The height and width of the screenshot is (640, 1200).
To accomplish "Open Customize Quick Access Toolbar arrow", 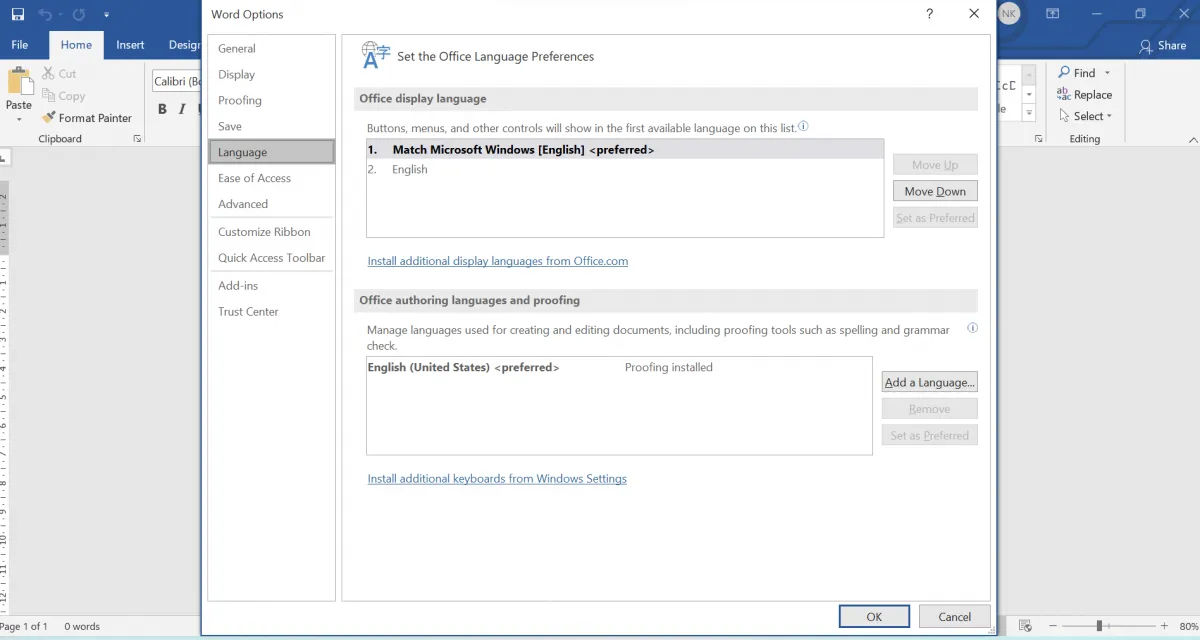I will 106,16.
